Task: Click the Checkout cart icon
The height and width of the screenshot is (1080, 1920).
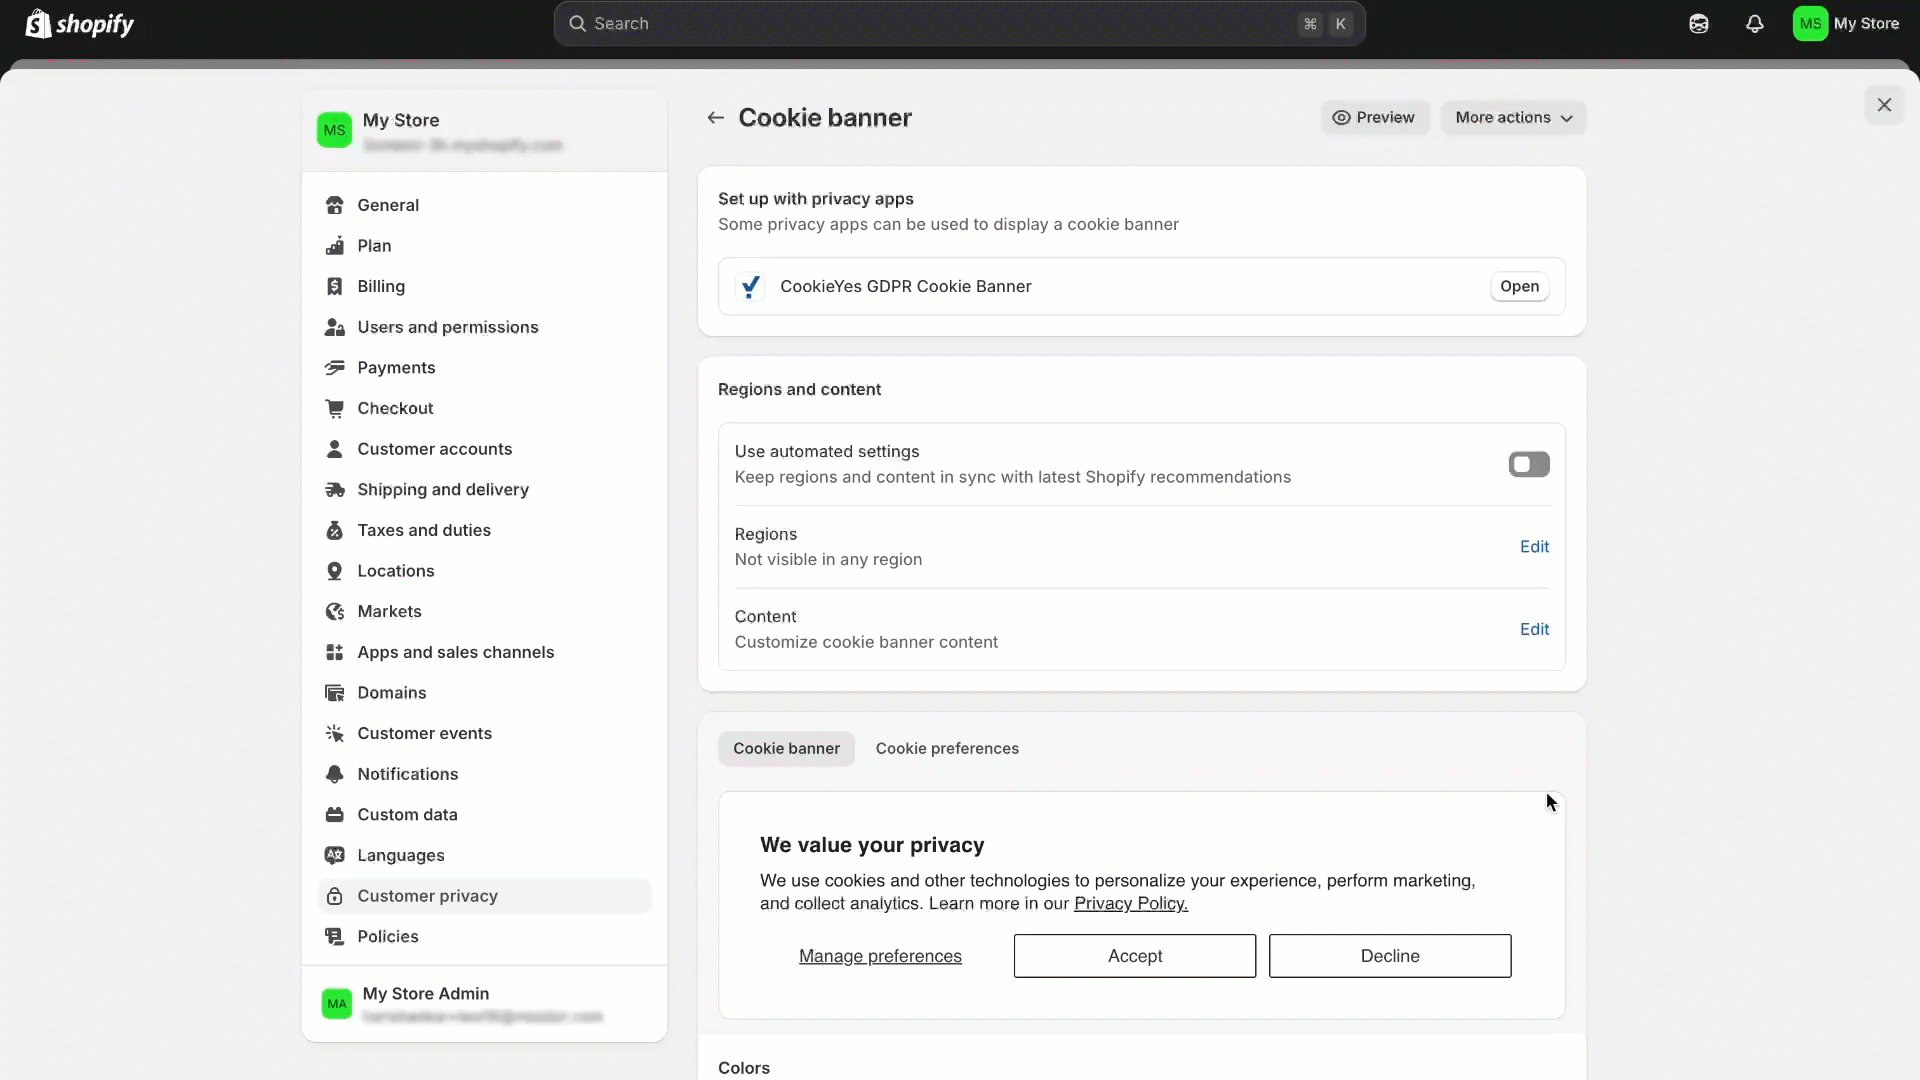Action: tap(335, 408)
